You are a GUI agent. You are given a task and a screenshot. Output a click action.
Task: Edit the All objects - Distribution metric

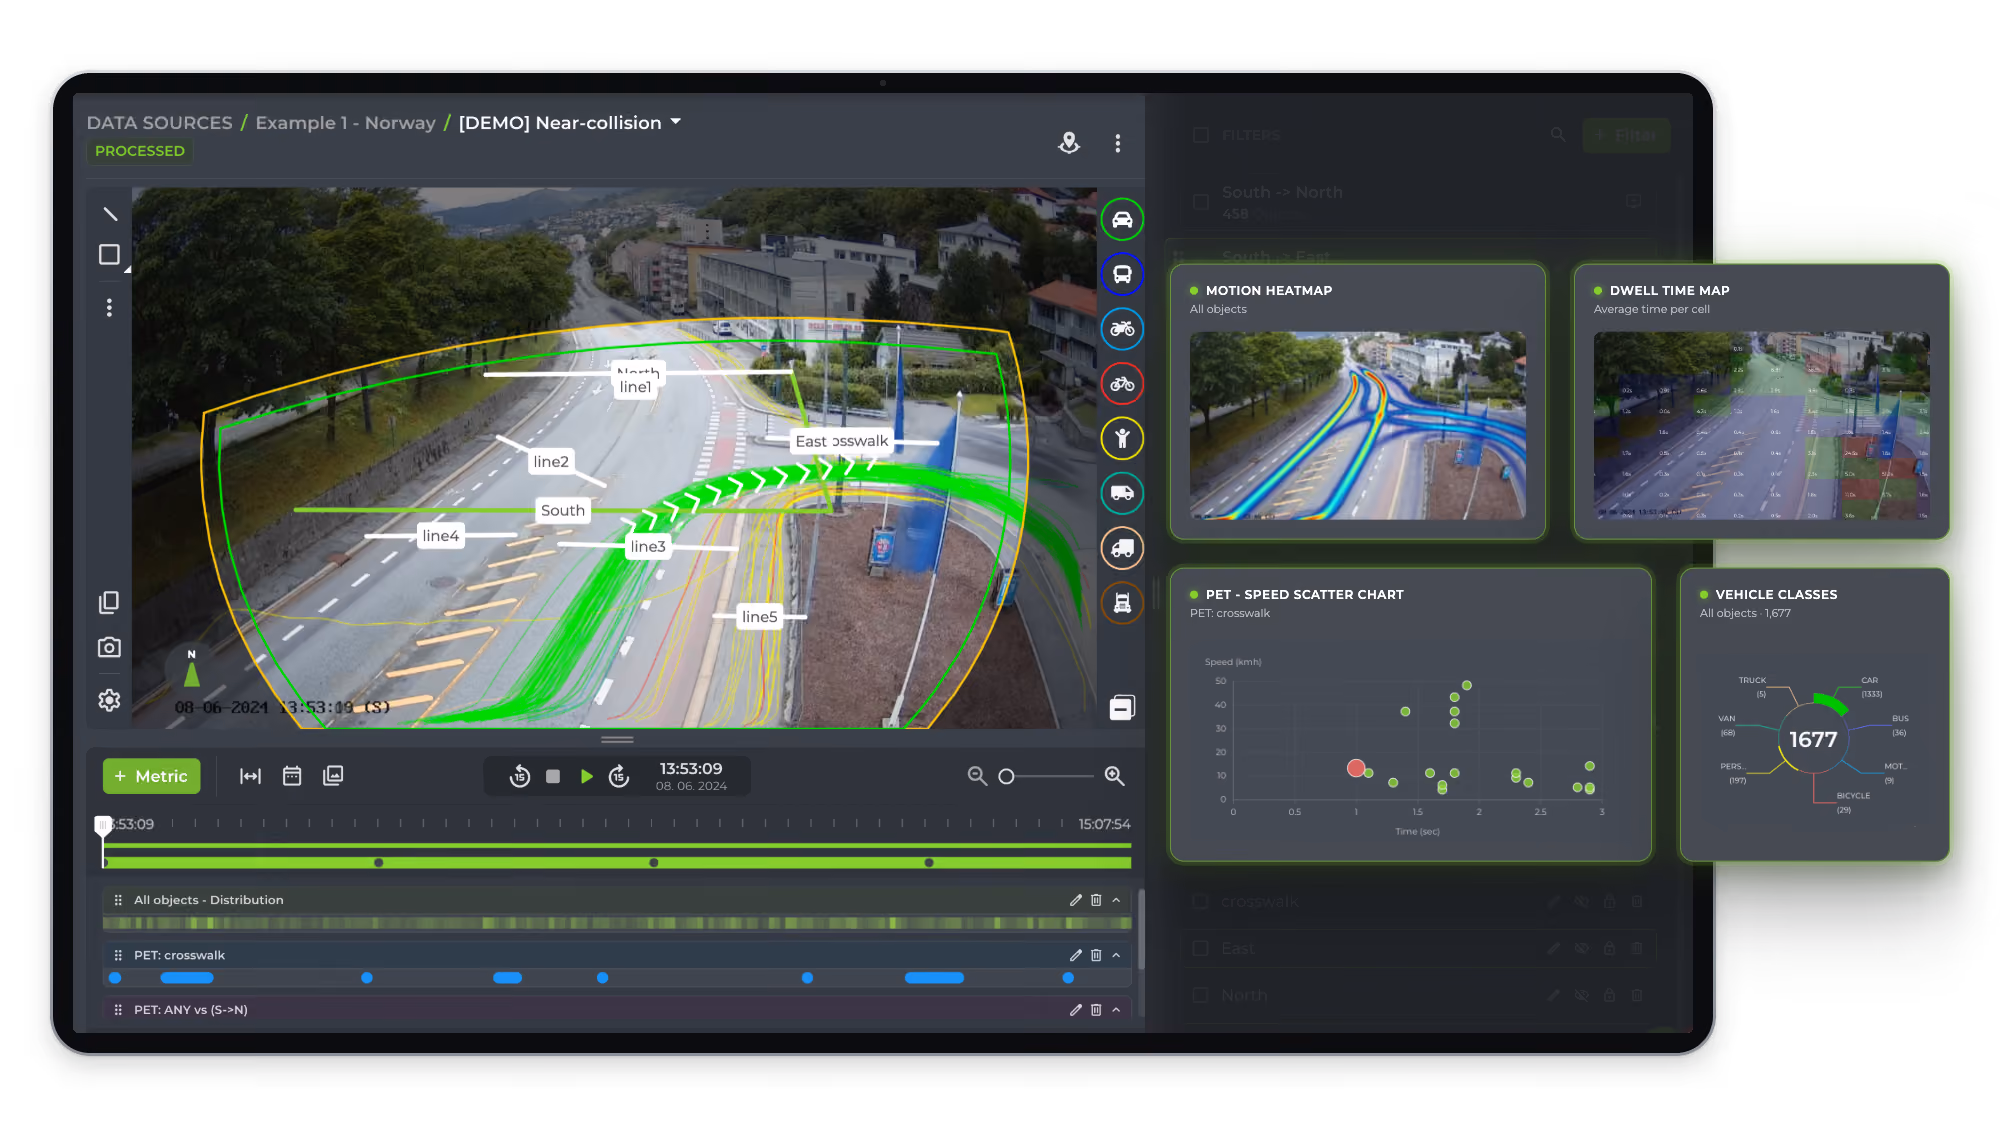point(1076,900)
